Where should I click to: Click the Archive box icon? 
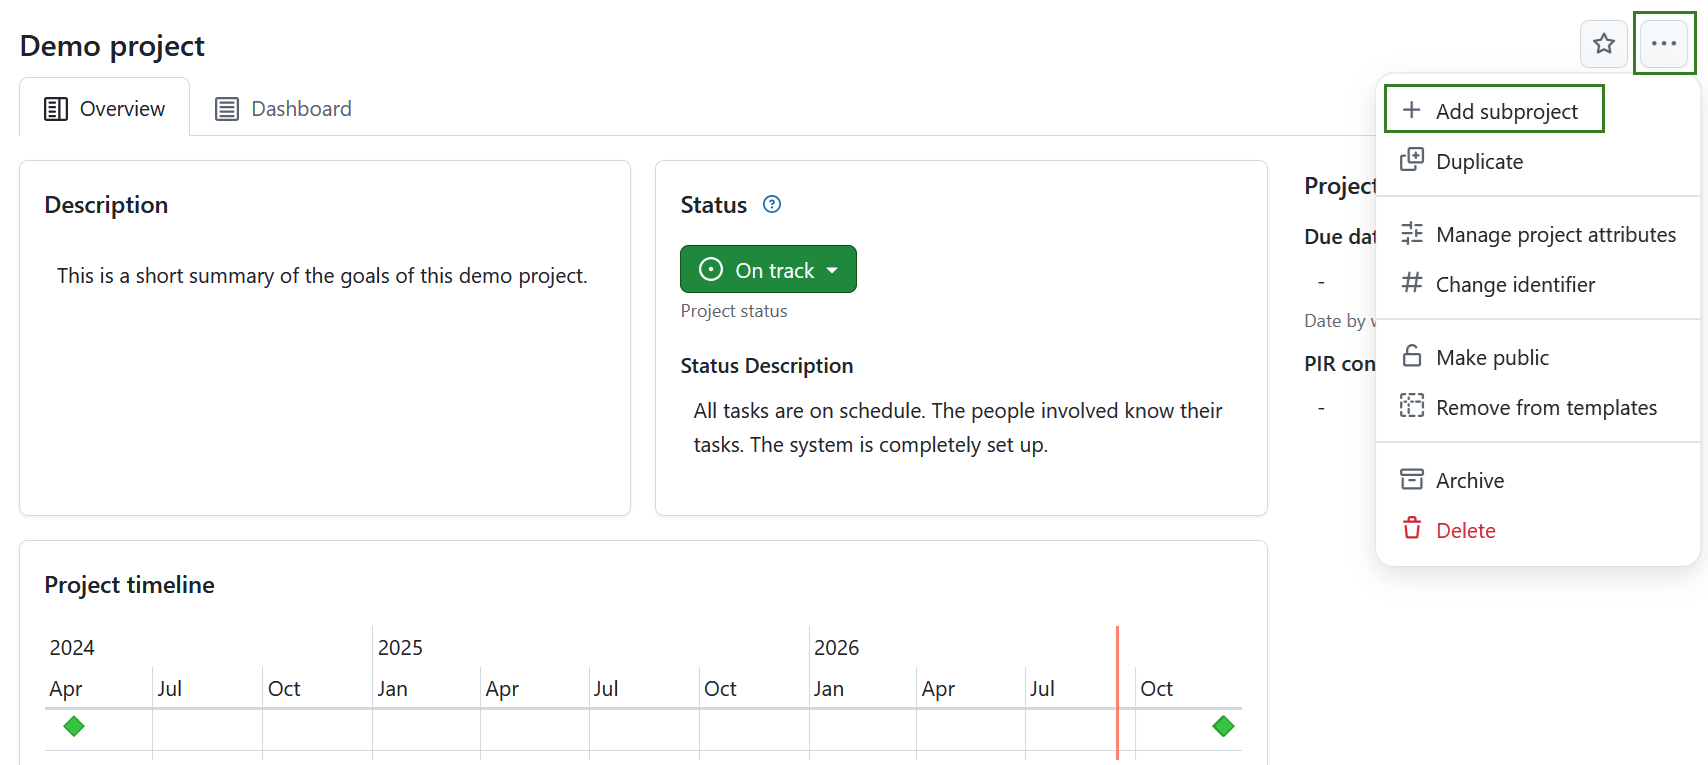pos(1412,479)
